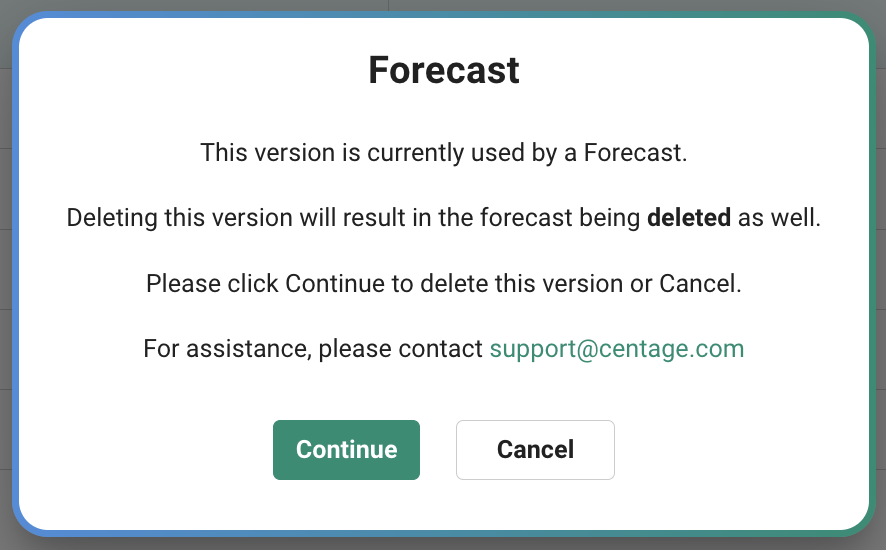Click the word "Forecast." ending the first sentence
This screenshot has height=550, width=886.
[x=635, y=153]
